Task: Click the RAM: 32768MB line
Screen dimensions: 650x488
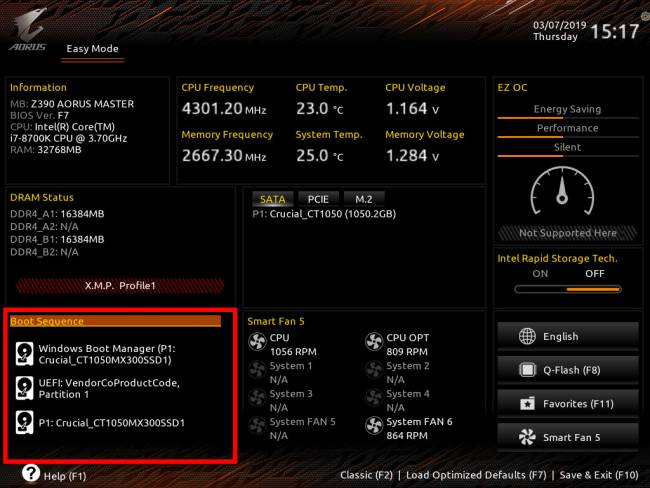Action: tap(46, 150)
